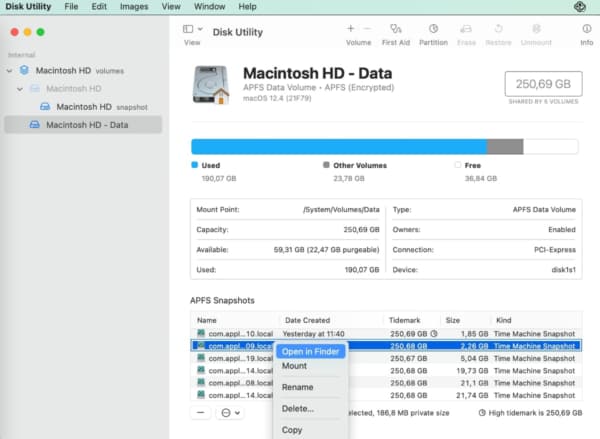
Task: Open the sidebar View toggle icon
Action: [x=188, y=29]
